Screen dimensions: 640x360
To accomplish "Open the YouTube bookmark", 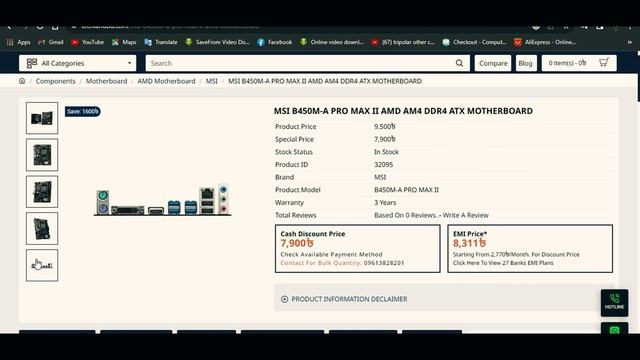I will coord(87,42).
